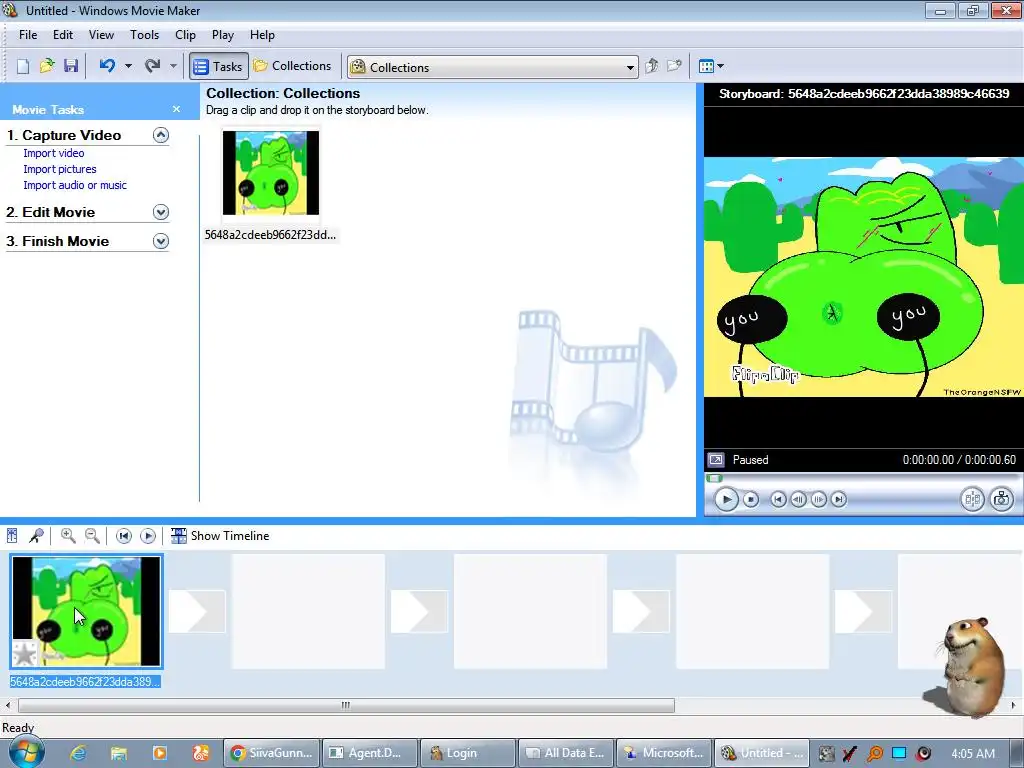
Task: Click the second empty storyboard slot
Action: (530, 612)
